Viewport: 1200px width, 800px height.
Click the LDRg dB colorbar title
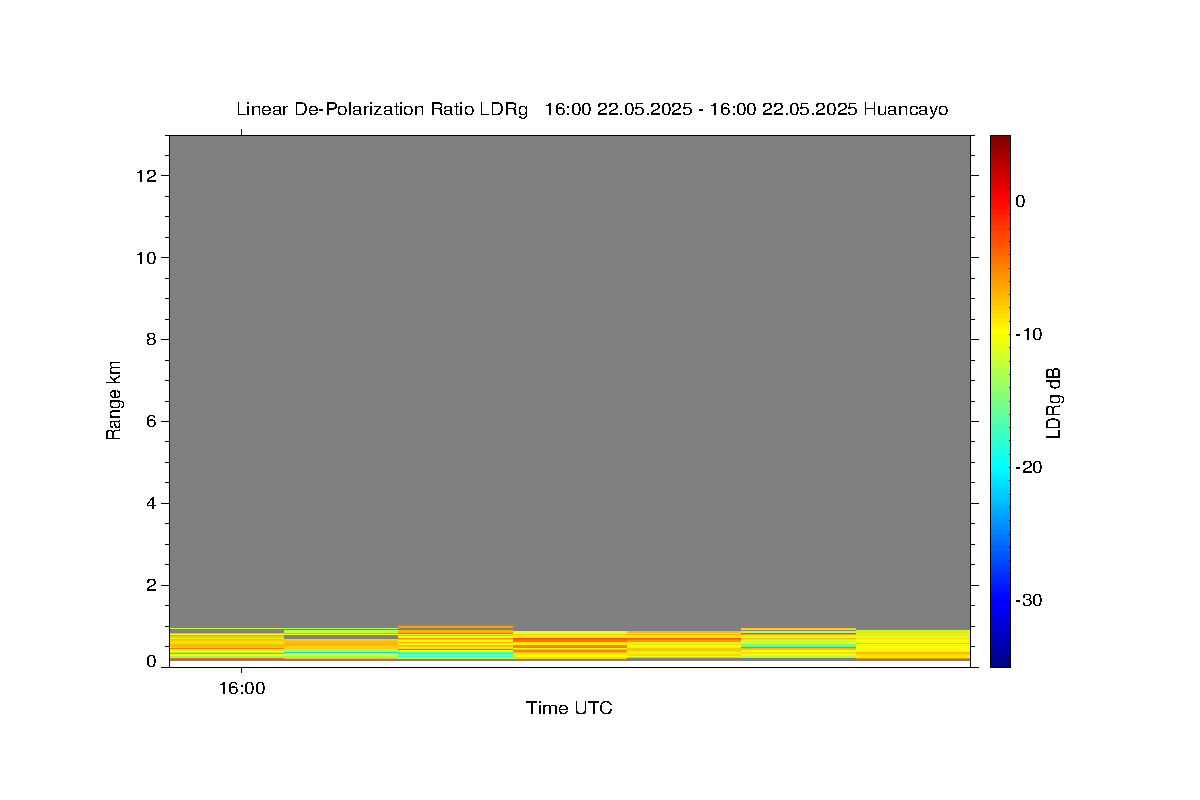pos(1053,401)
